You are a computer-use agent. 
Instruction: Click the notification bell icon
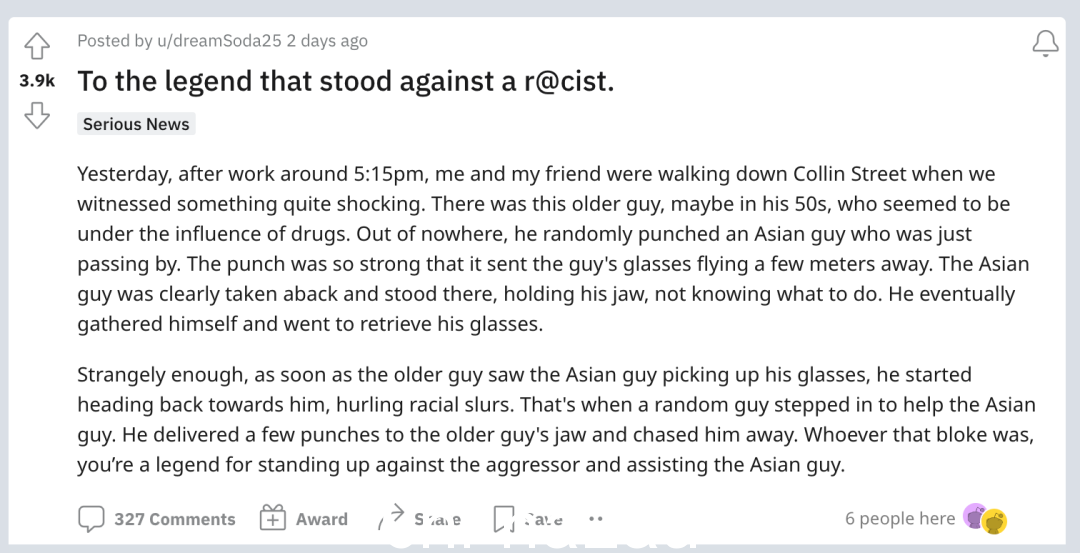tap(1045, 43)
